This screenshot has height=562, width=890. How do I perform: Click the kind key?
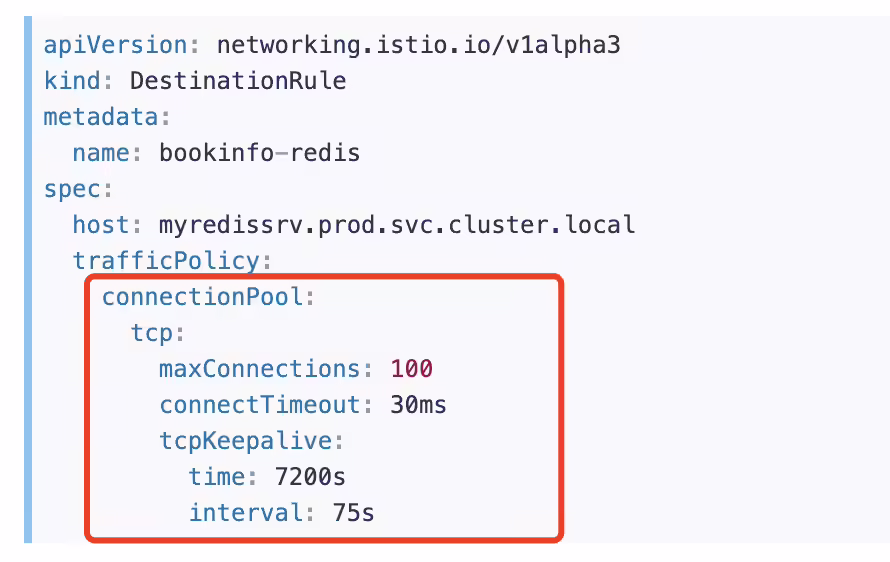(73, 81)
